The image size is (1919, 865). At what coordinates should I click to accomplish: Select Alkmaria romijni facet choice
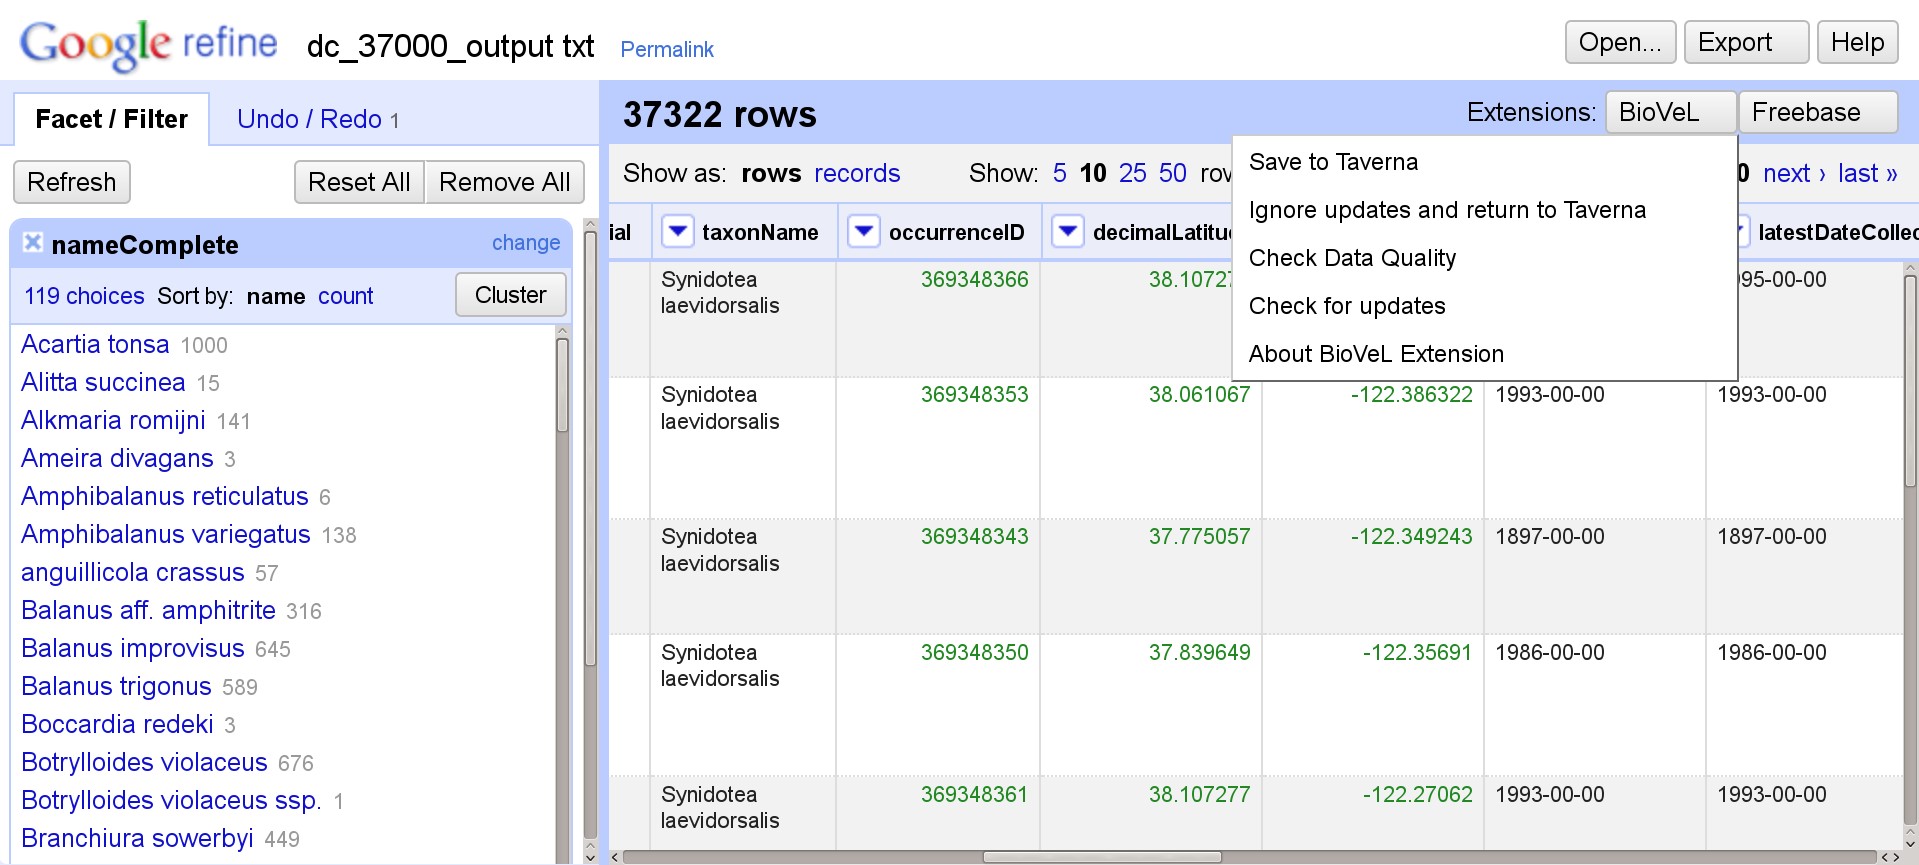113,420
